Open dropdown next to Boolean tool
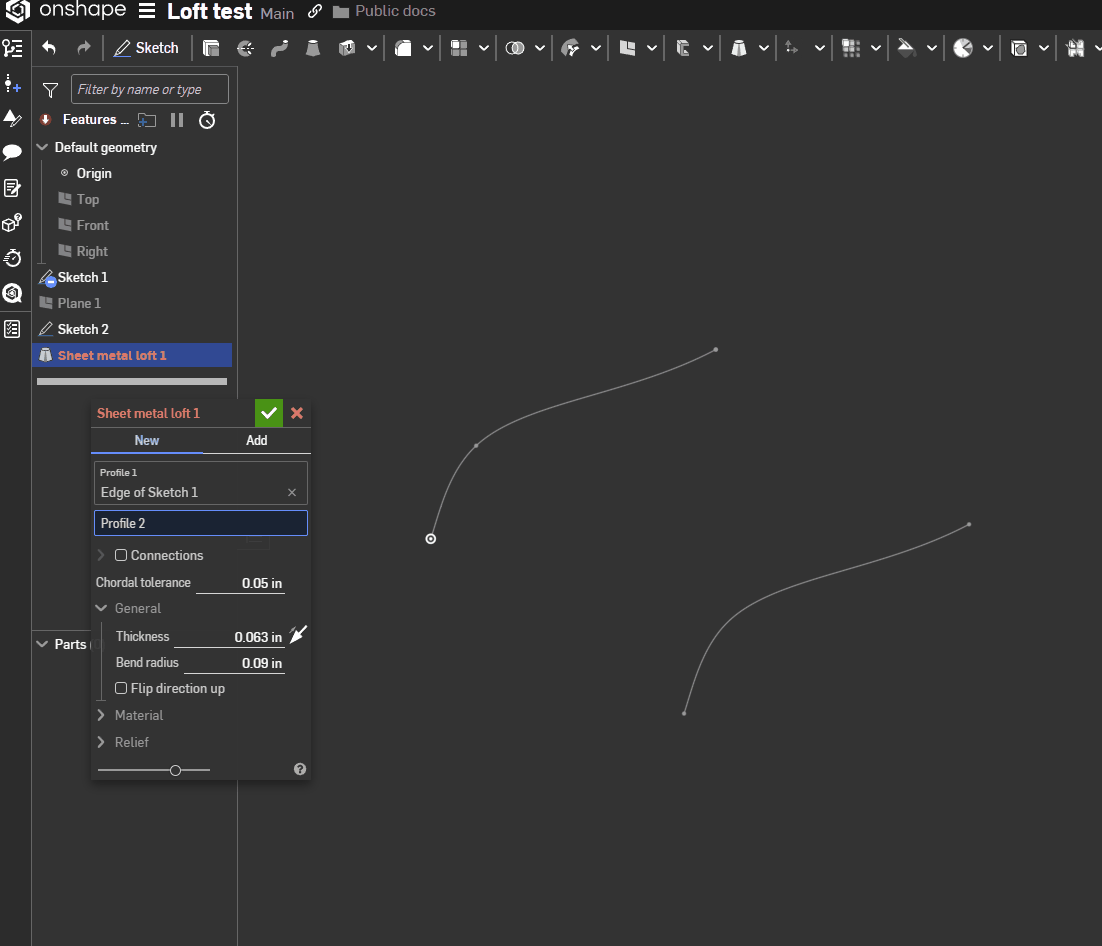This screenshot has height=946, width=1102. [540, 48]
